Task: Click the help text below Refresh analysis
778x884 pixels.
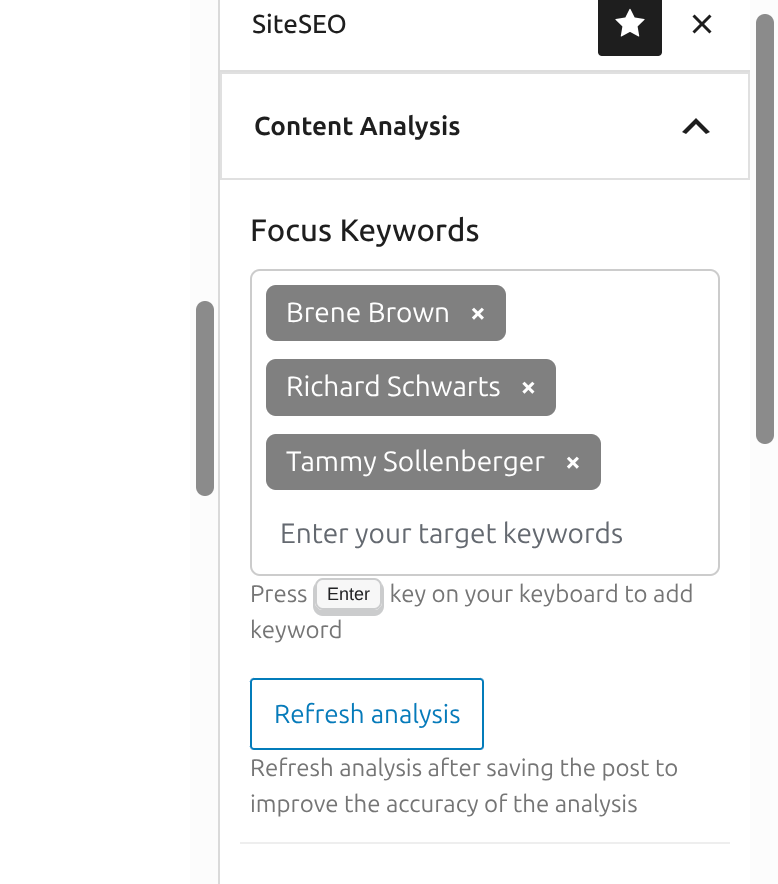Action: coord(463,786)
